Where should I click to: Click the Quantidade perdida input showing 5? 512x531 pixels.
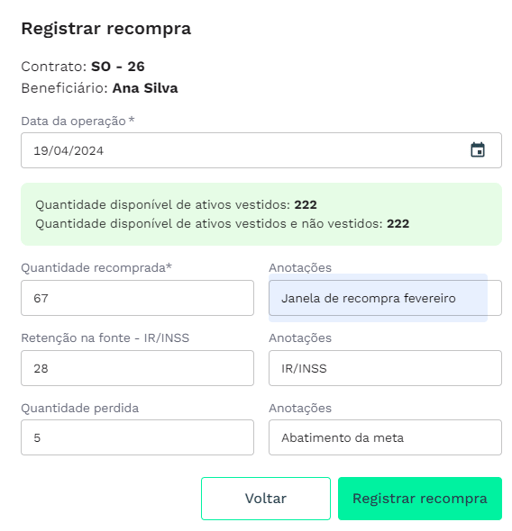pos(137,438)
